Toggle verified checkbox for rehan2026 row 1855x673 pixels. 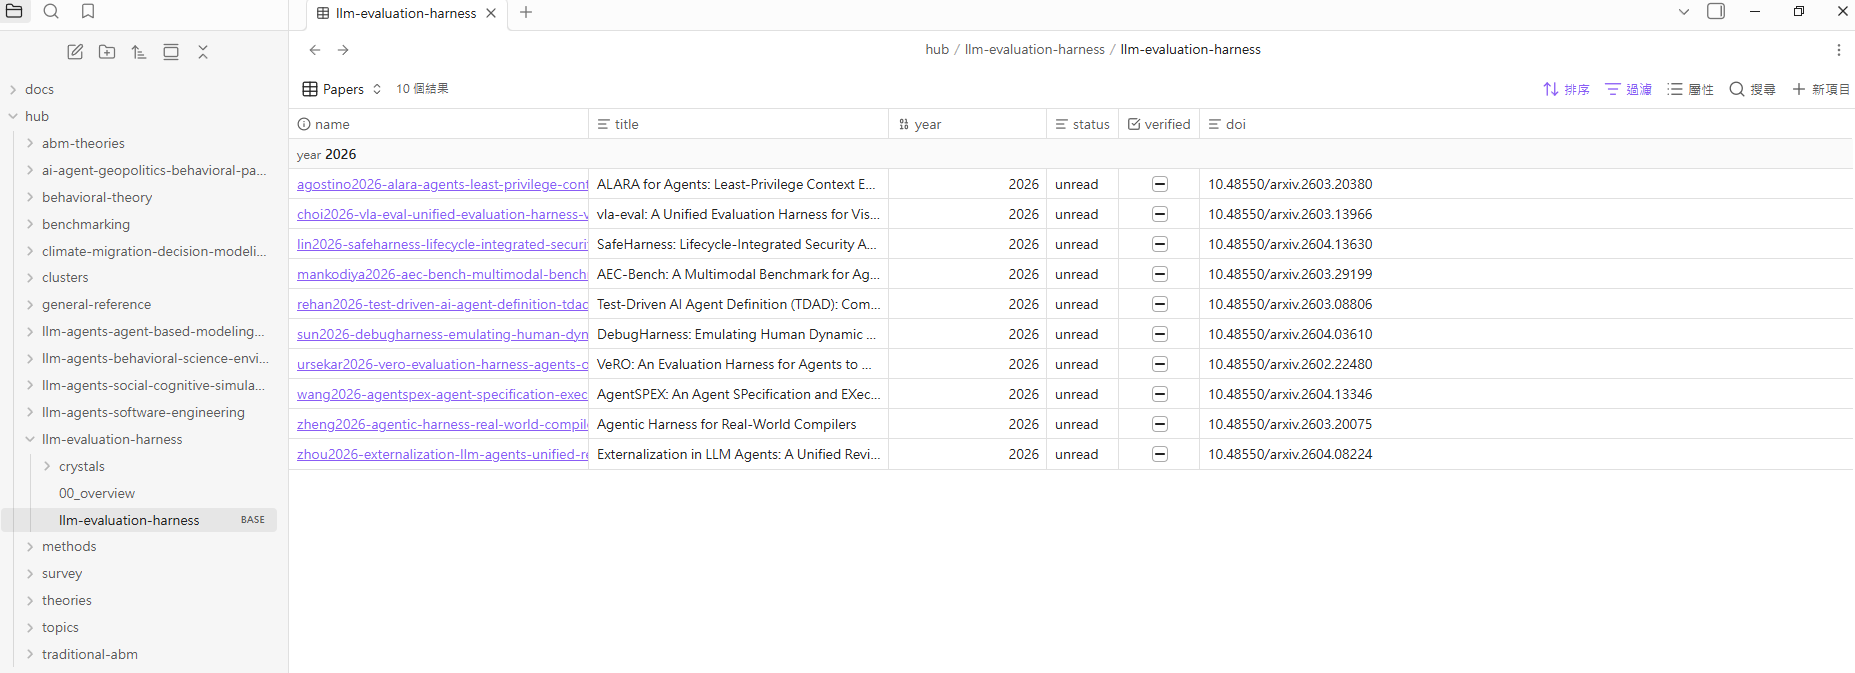tap(1160, 304)
